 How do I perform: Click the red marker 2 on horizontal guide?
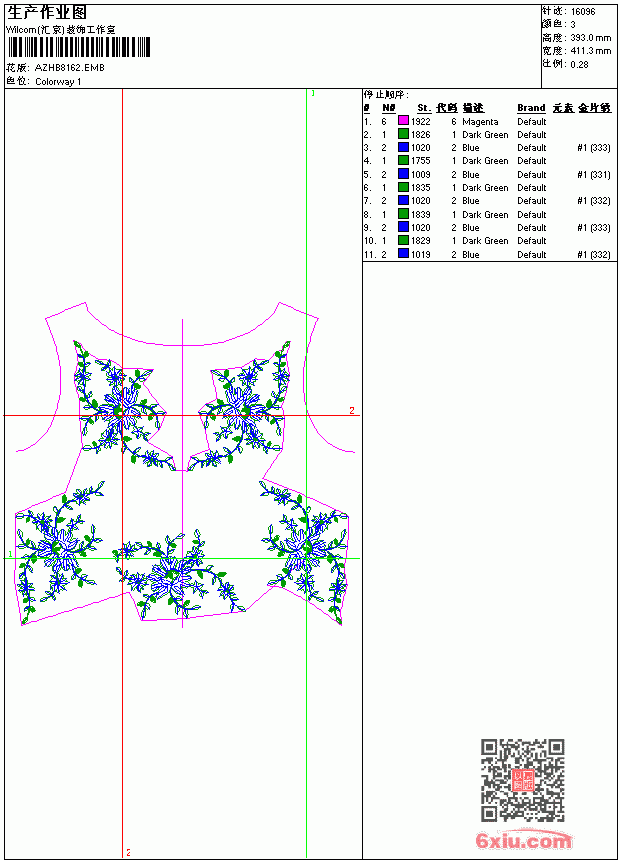(352, 410)
